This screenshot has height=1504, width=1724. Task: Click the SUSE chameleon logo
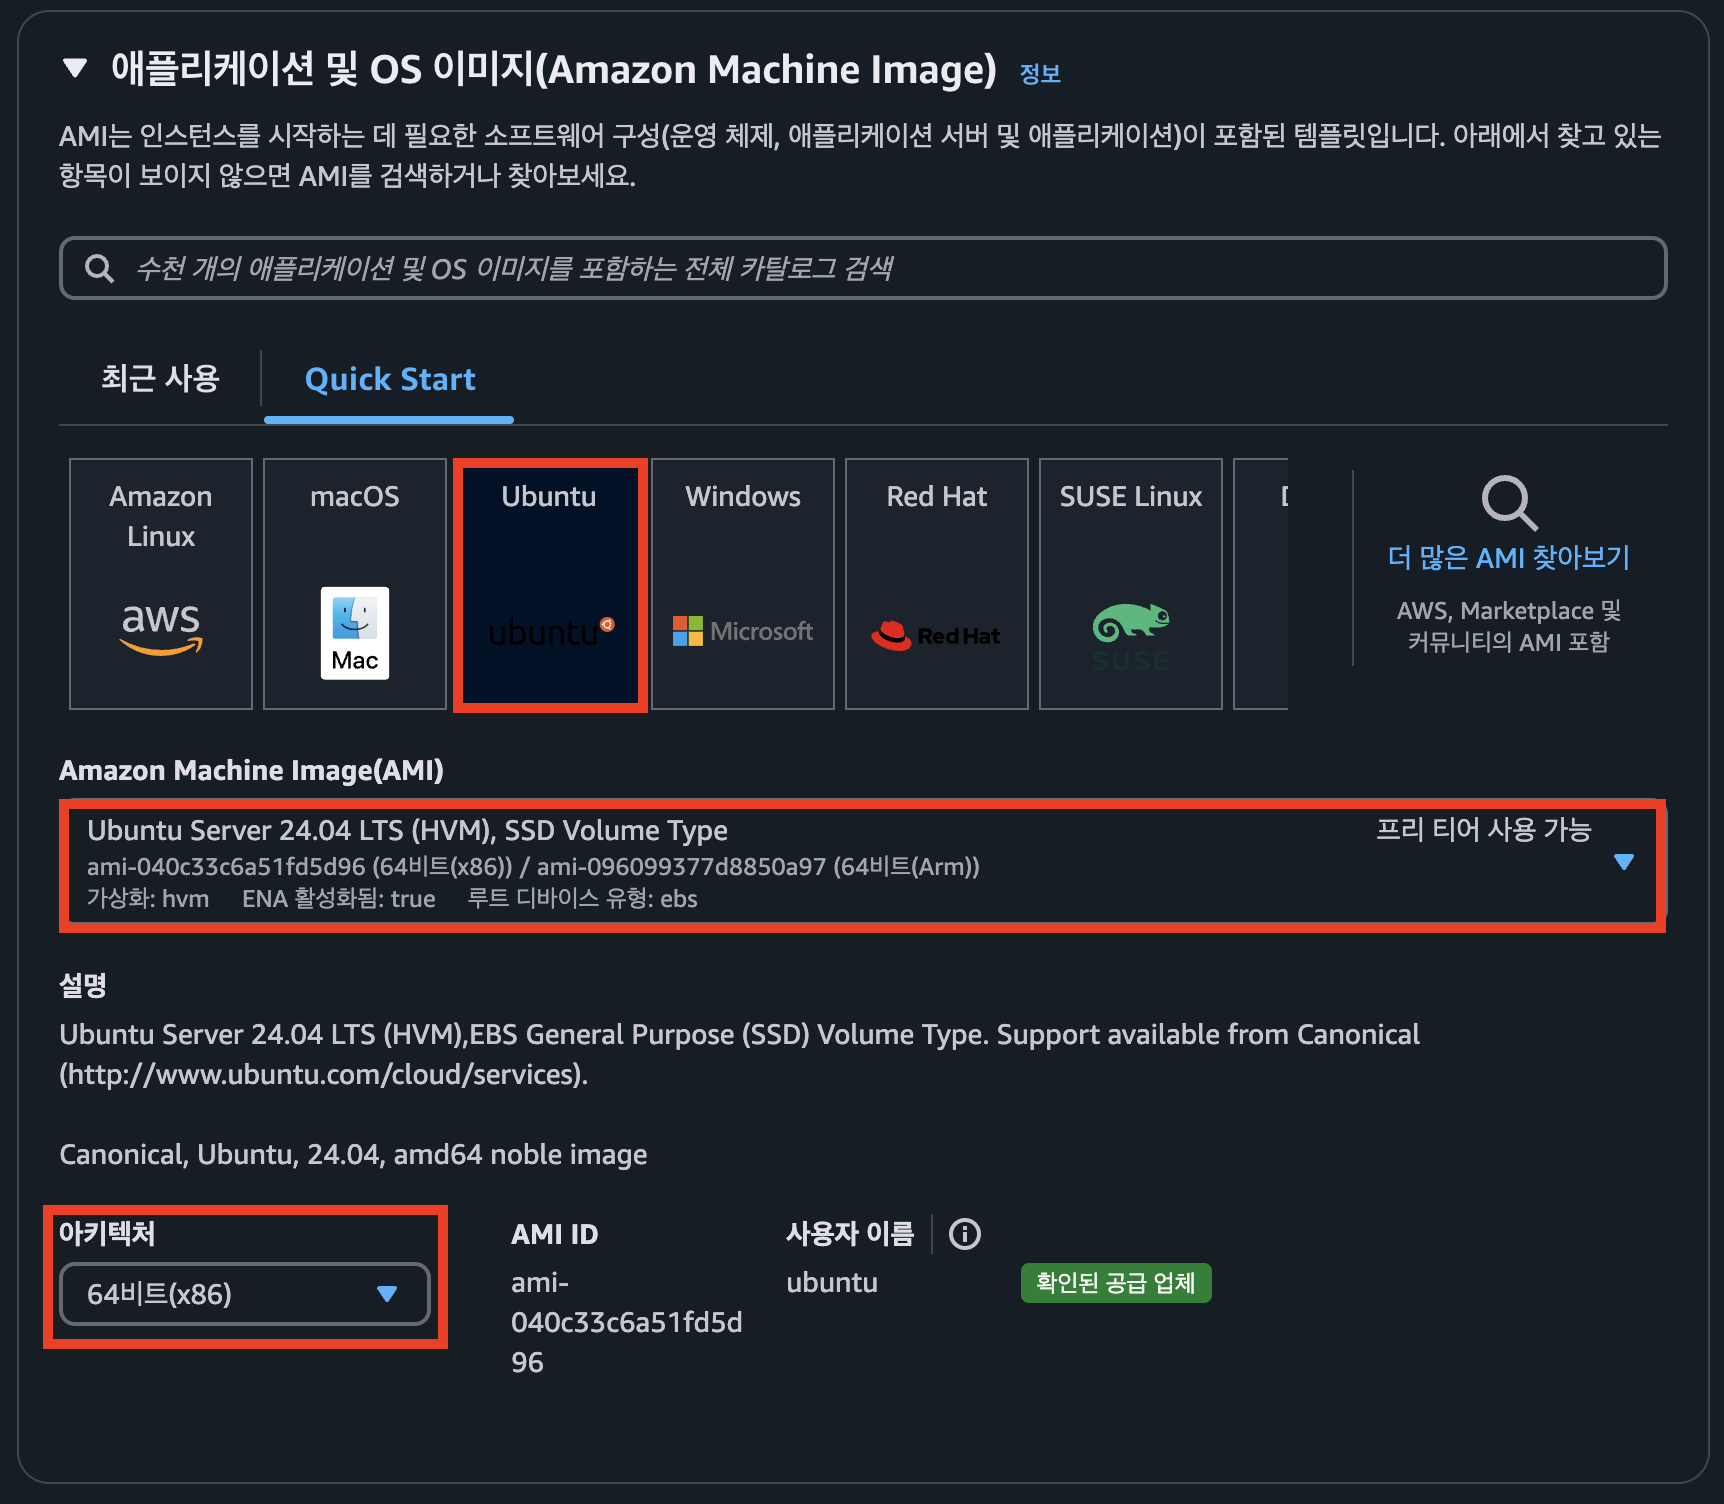[1131, 637]
